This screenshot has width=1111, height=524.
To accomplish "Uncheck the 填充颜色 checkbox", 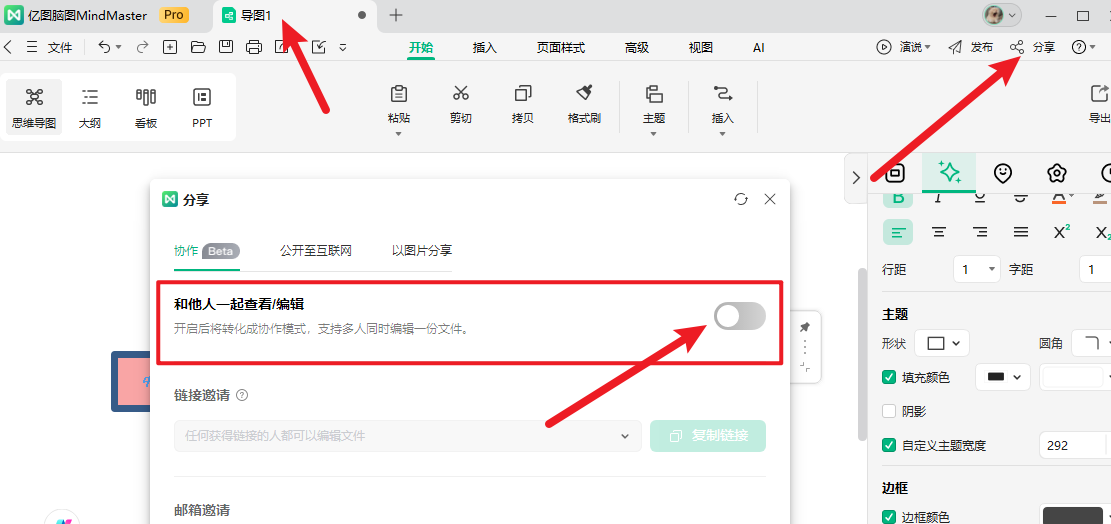I will 889,377.
